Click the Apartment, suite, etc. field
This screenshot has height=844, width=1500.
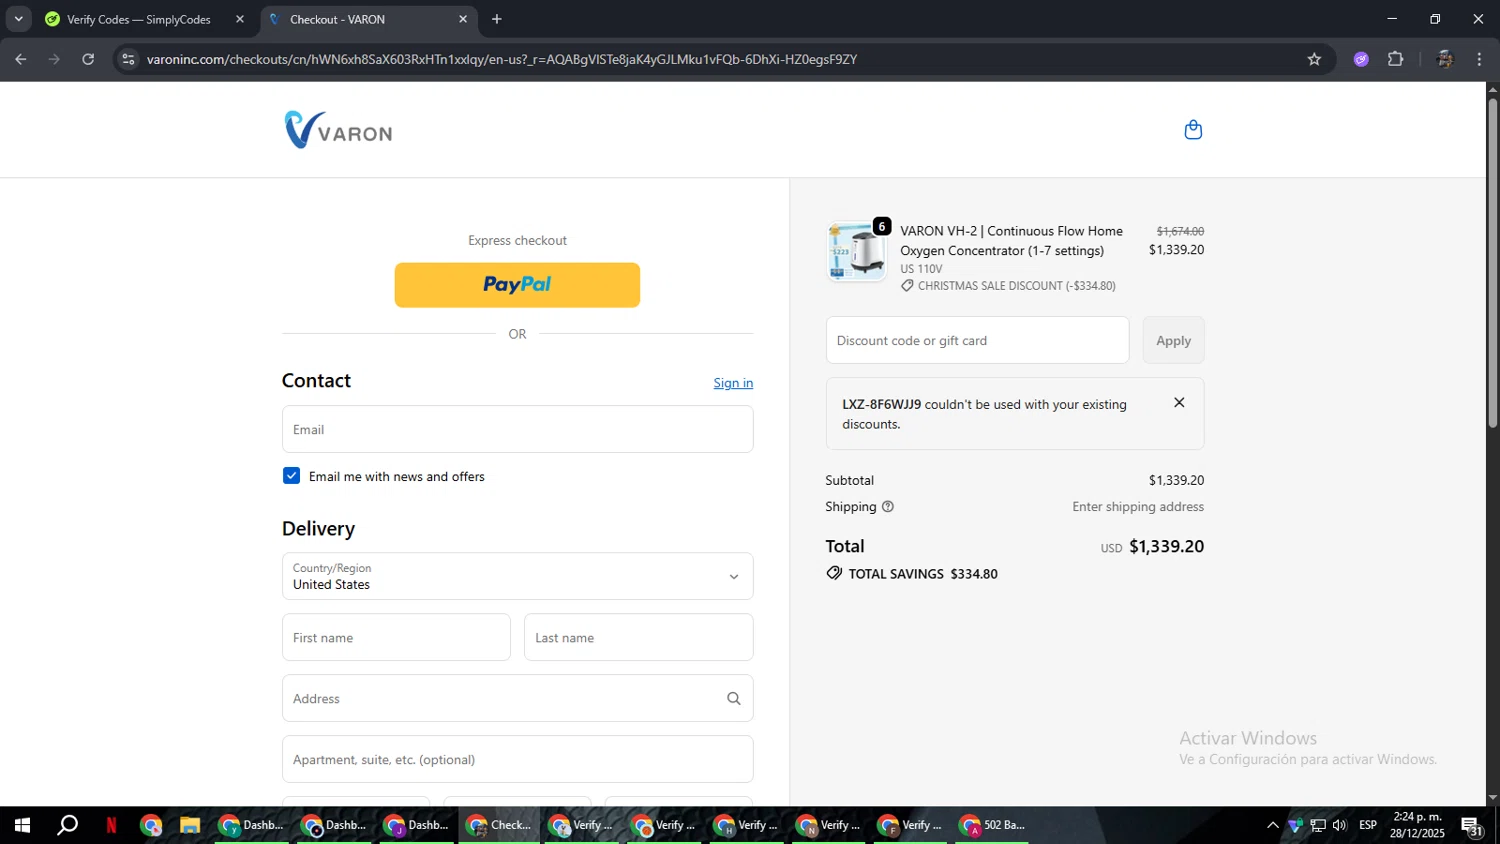pos(517,759)
